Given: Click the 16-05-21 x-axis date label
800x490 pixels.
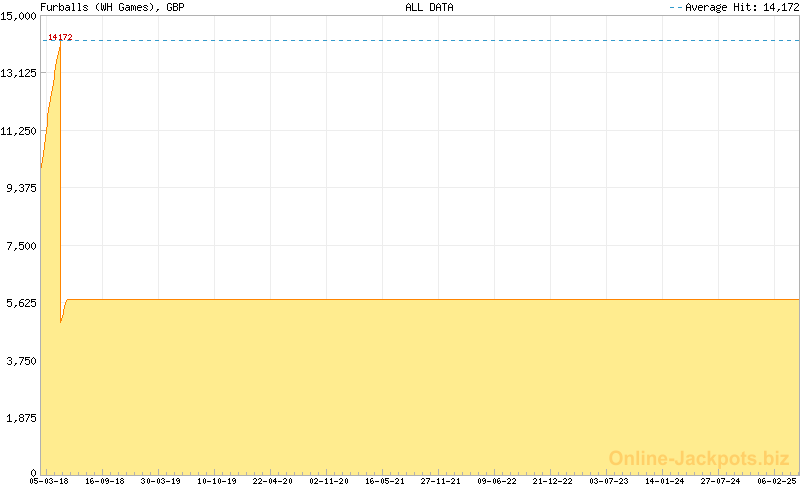Looking at the screenshot, I should click(x=385, y=481).
